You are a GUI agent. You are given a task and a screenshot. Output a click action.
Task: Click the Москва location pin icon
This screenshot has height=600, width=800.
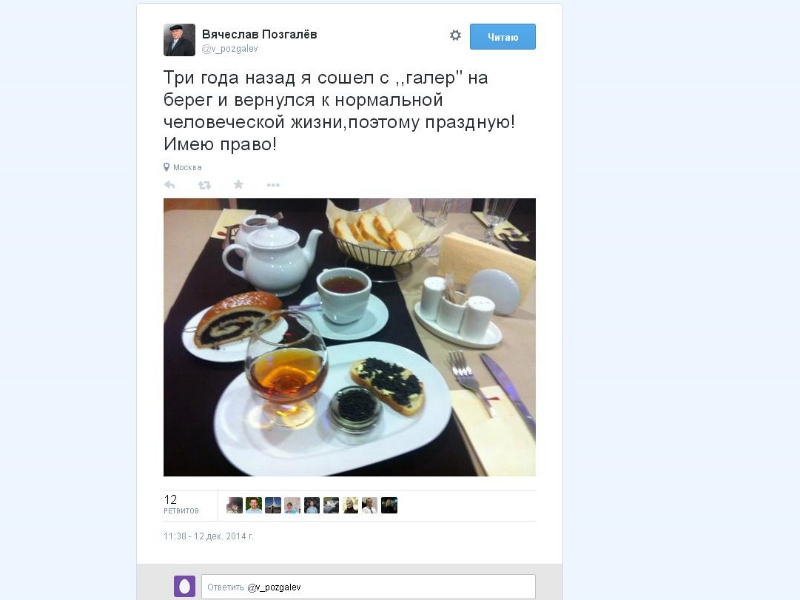(x=166, y=167)
